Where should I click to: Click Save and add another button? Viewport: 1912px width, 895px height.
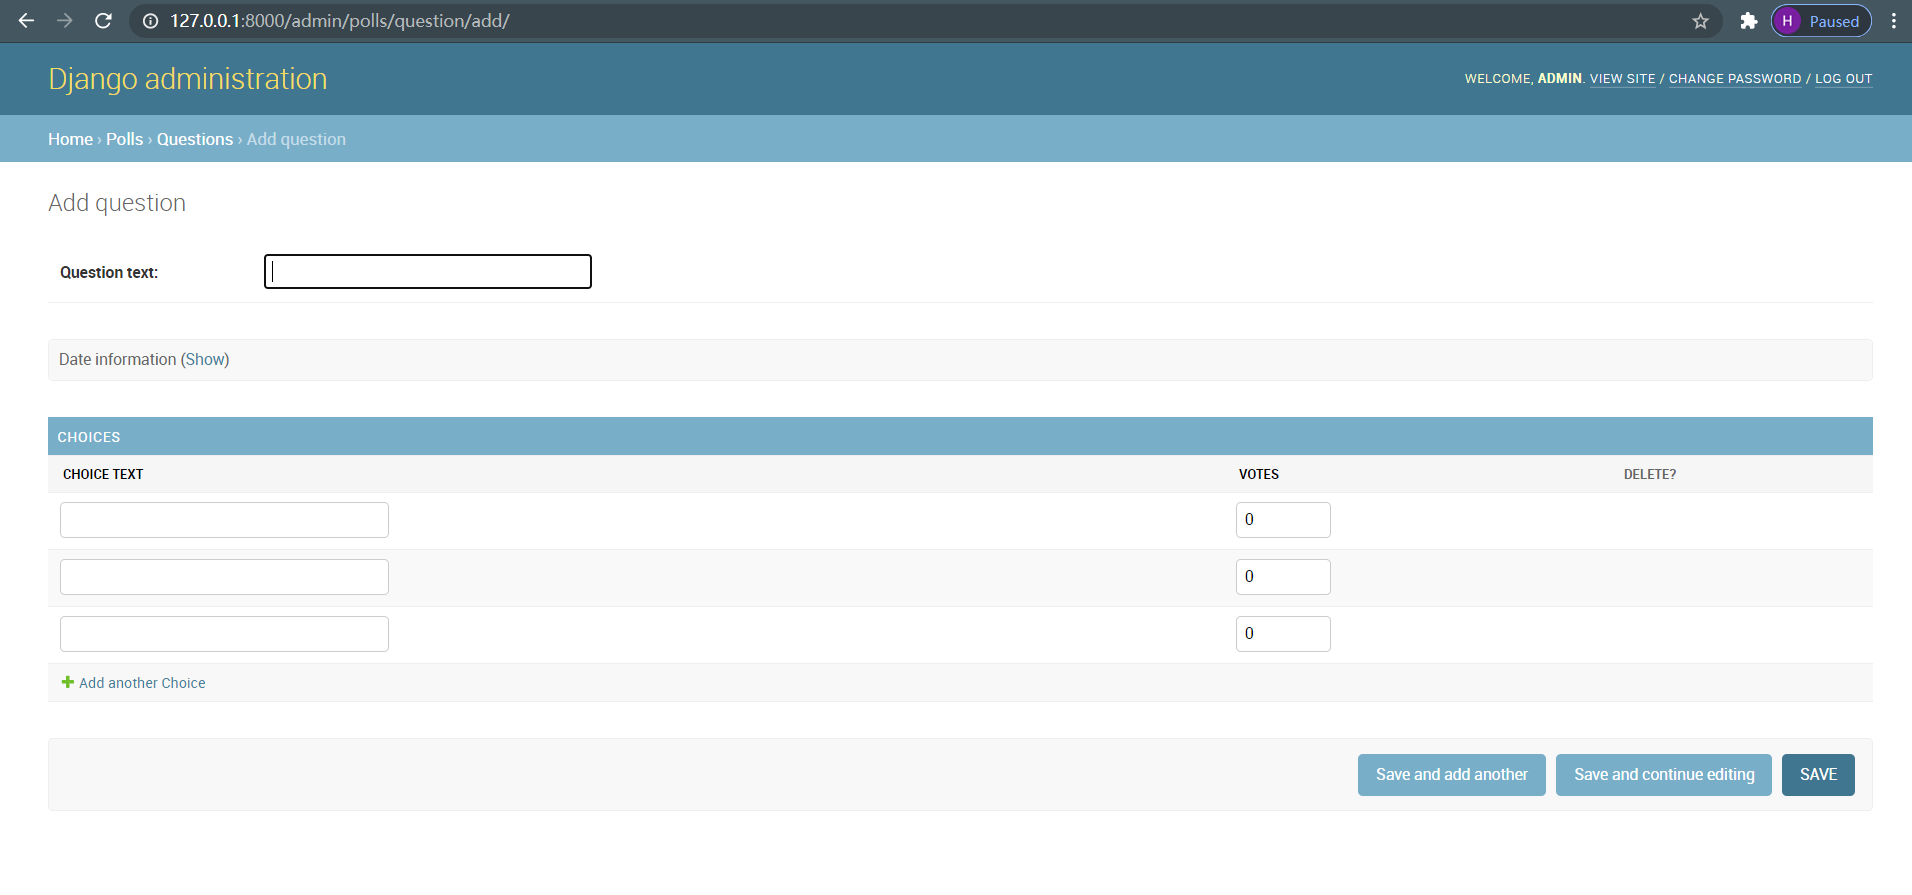point(1452,775)
